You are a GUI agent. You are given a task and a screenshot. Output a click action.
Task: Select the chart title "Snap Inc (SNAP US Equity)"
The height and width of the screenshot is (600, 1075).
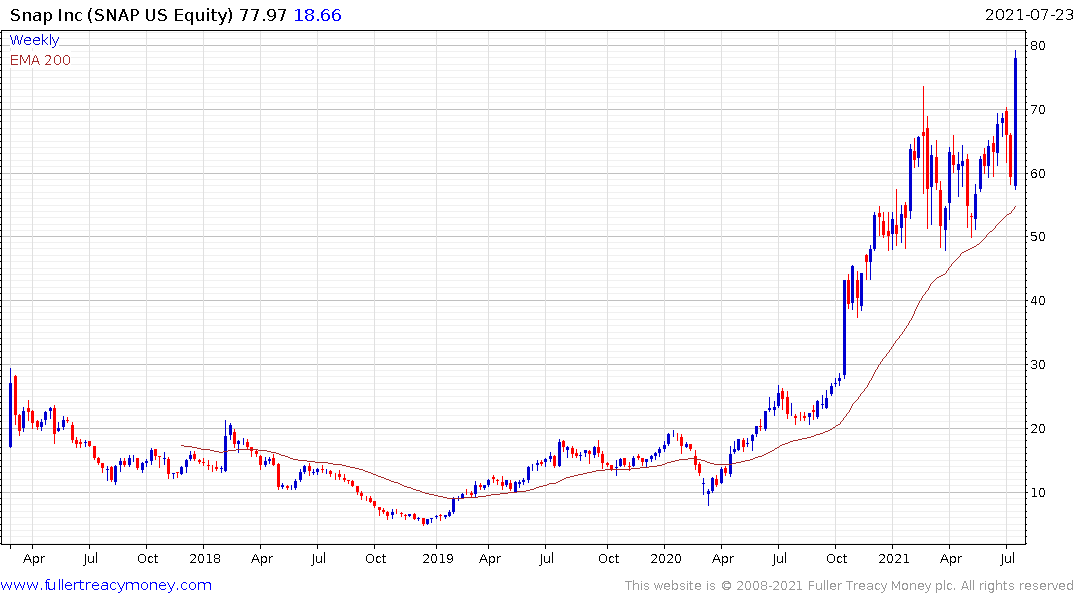click(x=121, y=15)
